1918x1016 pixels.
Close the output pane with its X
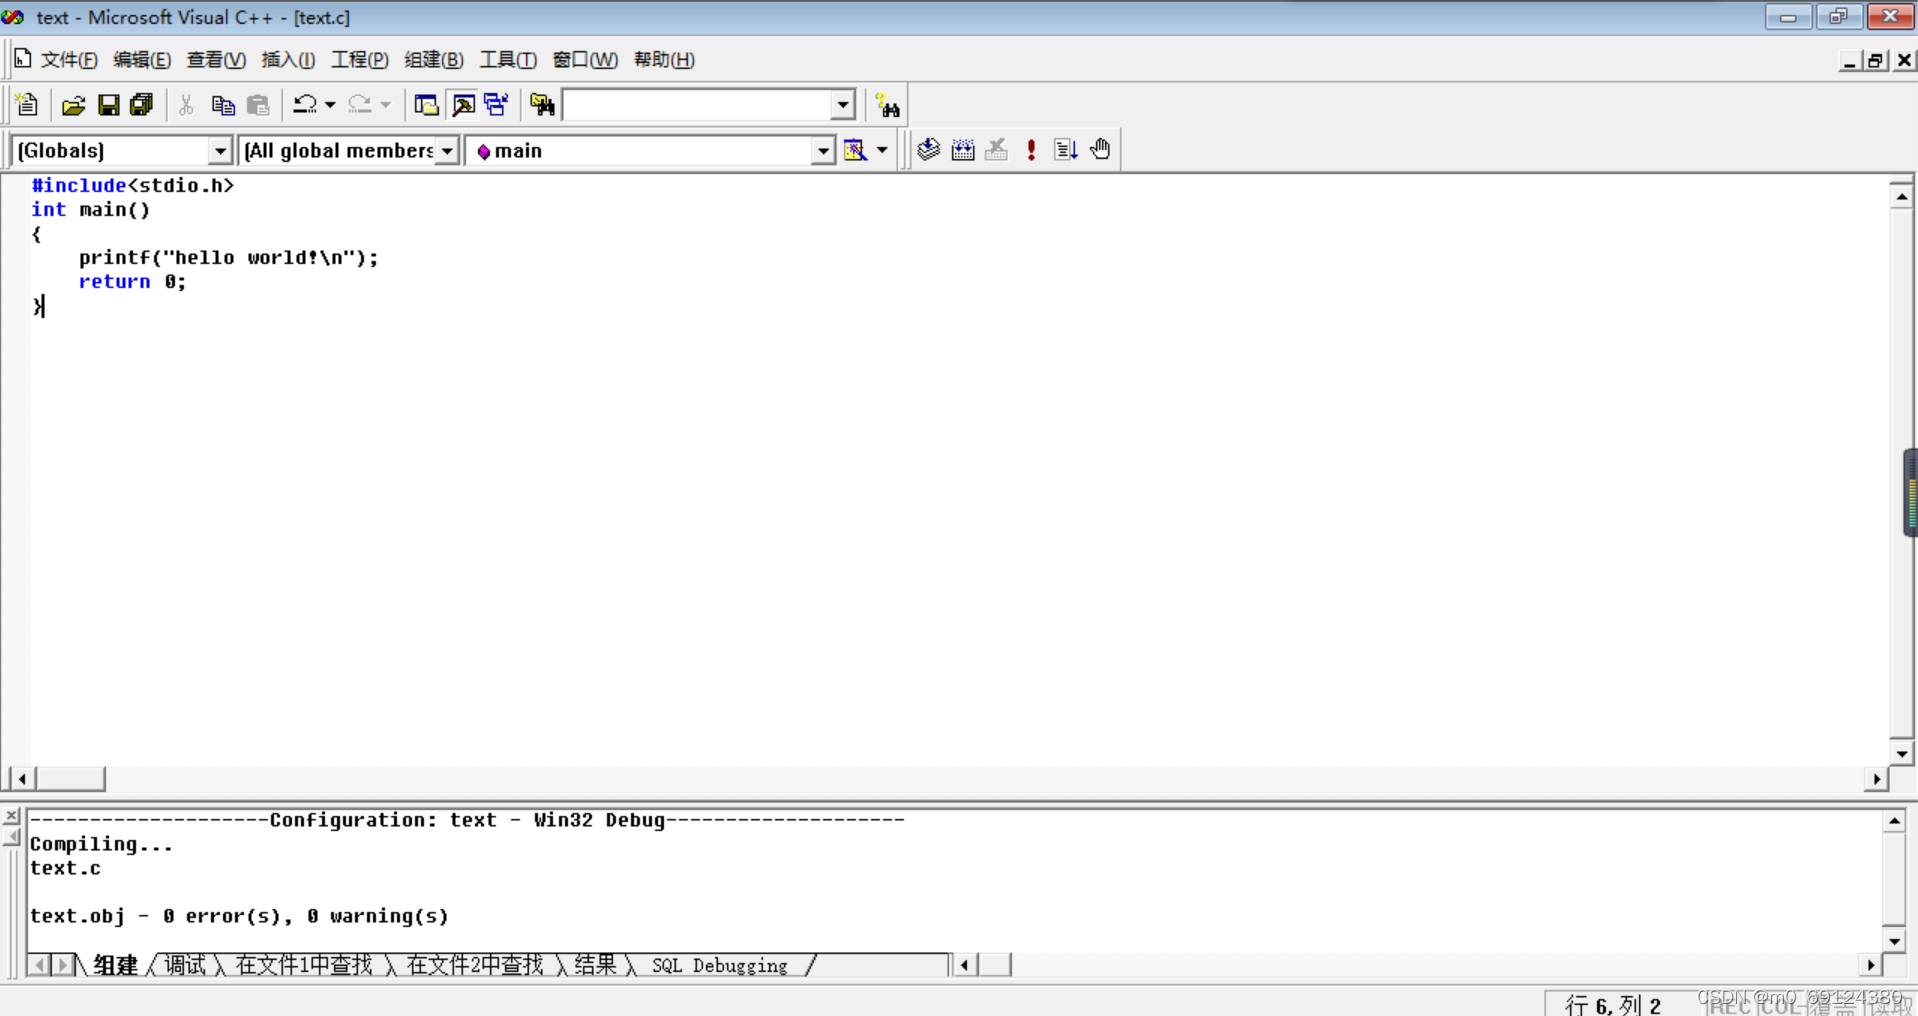pyautogui.click(x=11, y=816)
